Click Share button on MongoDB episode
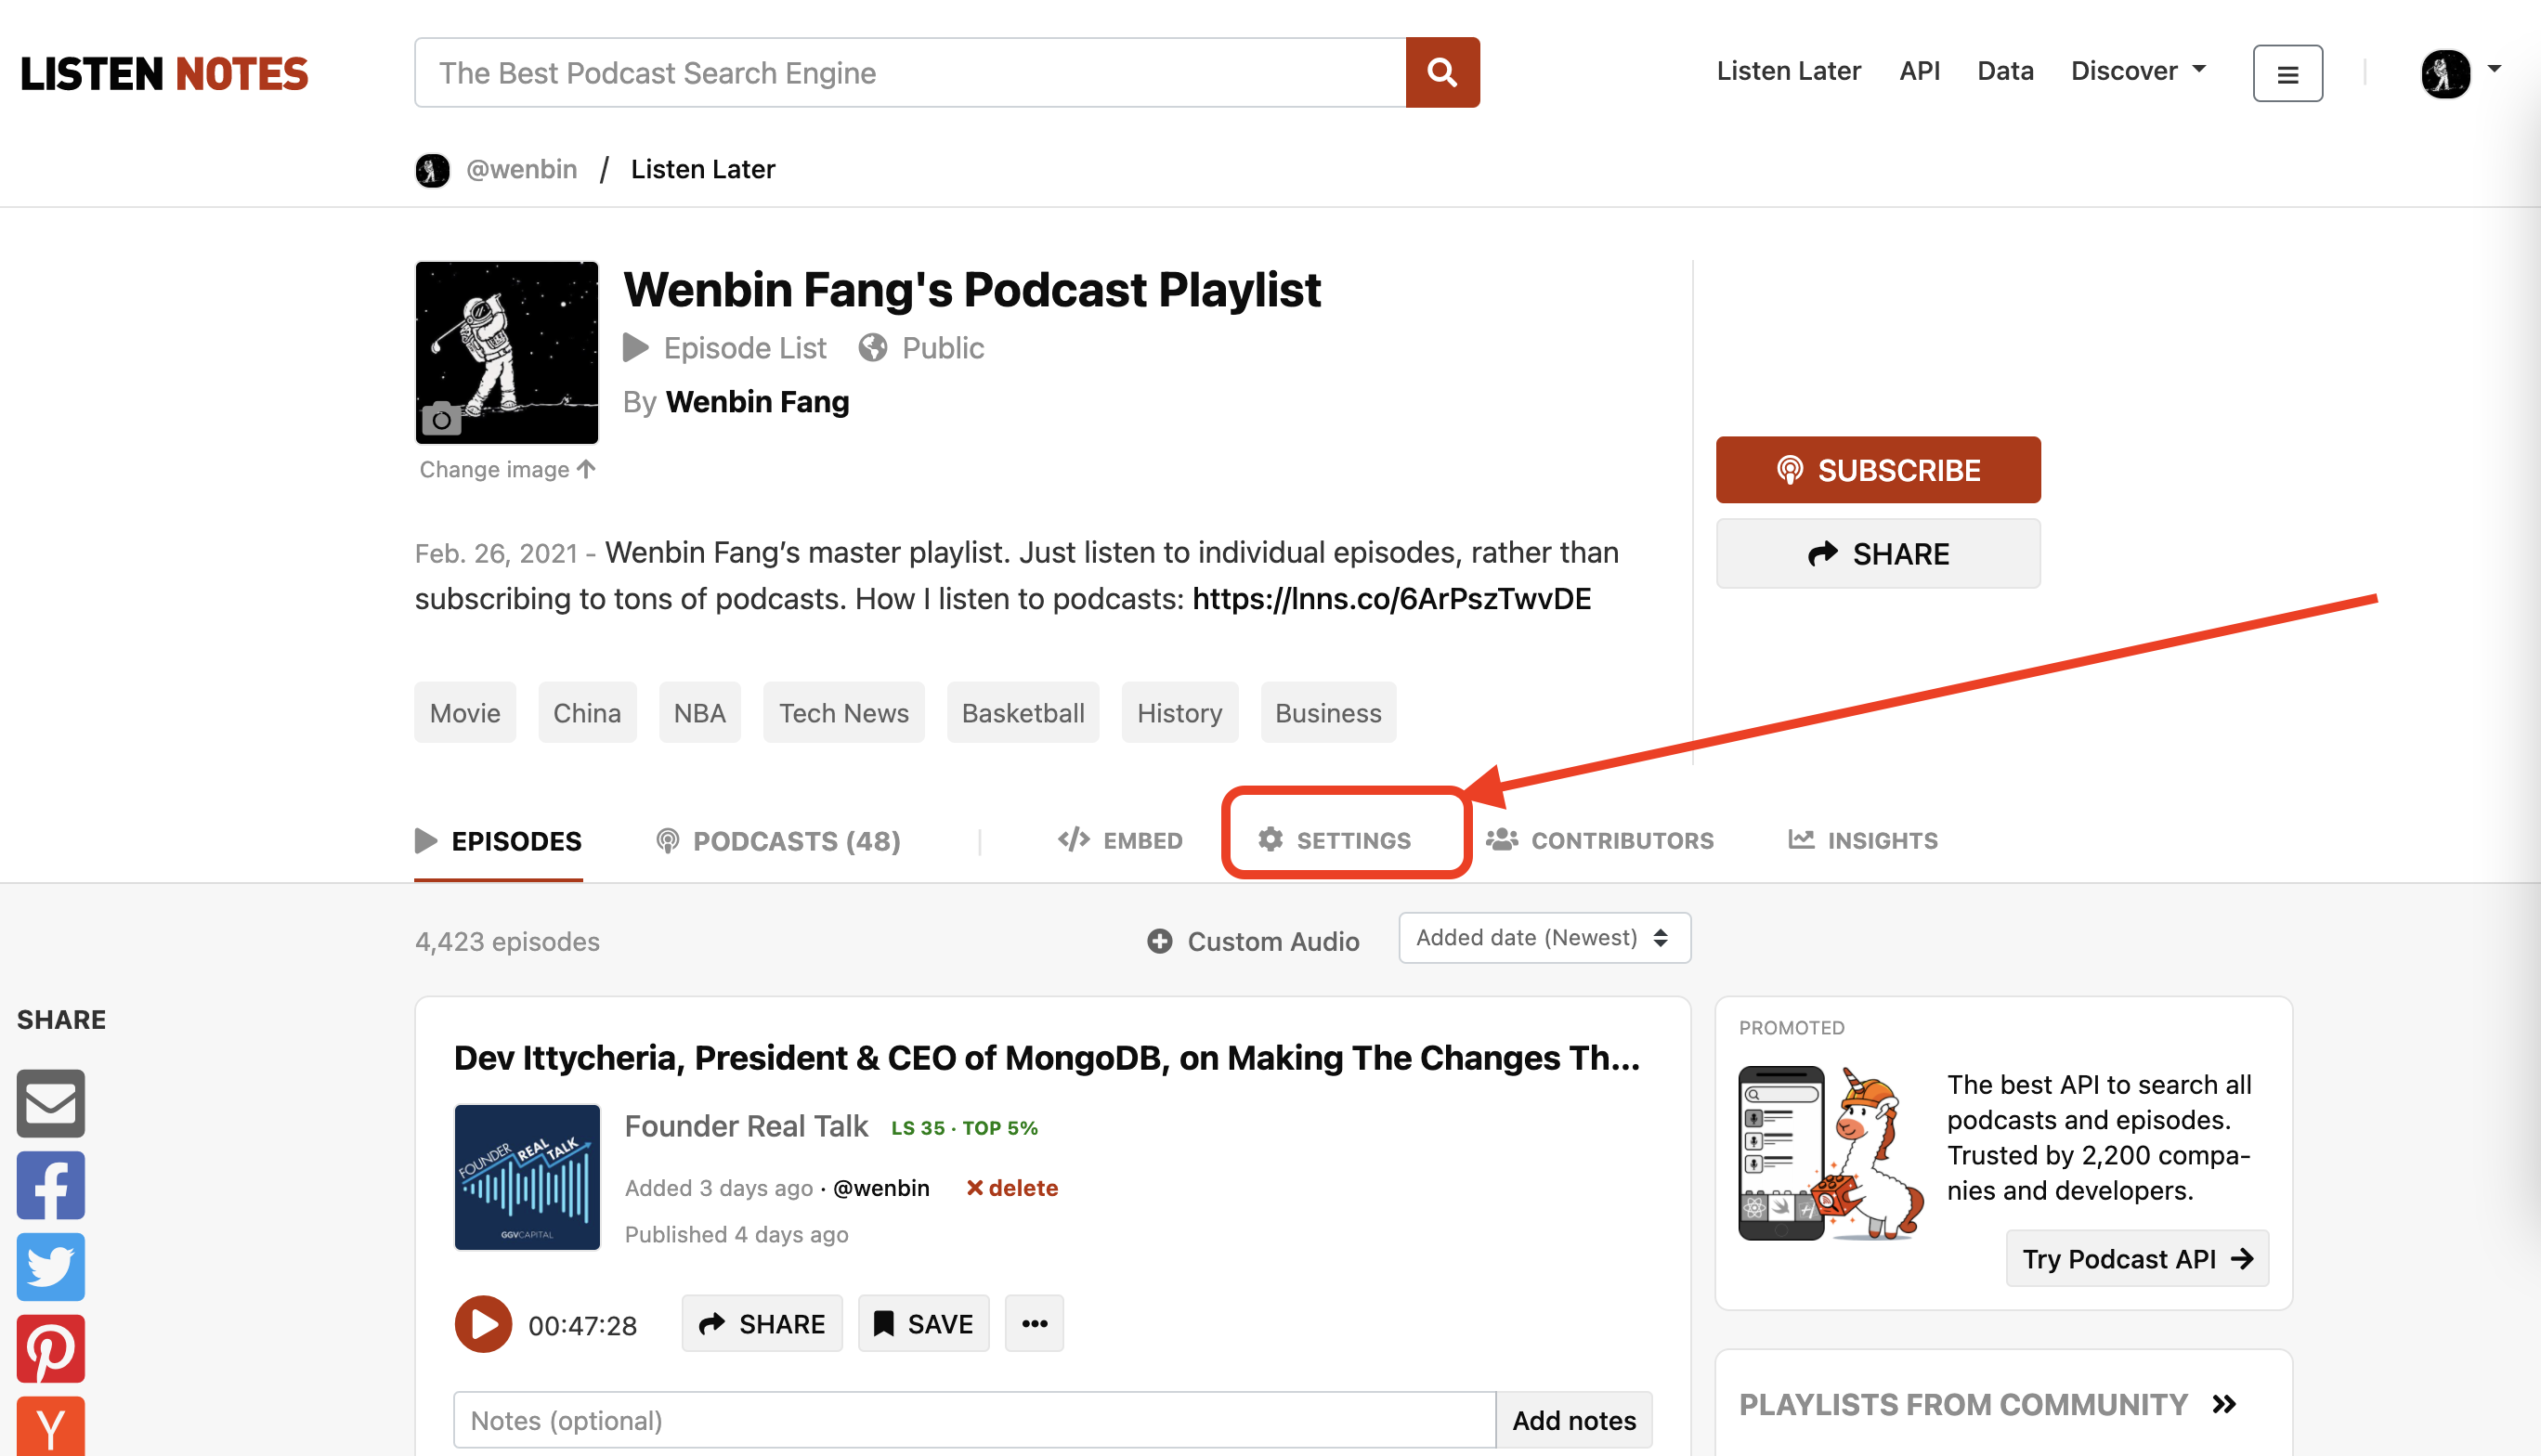The image size is (2541, 1456). click(x=762, y=1324)
